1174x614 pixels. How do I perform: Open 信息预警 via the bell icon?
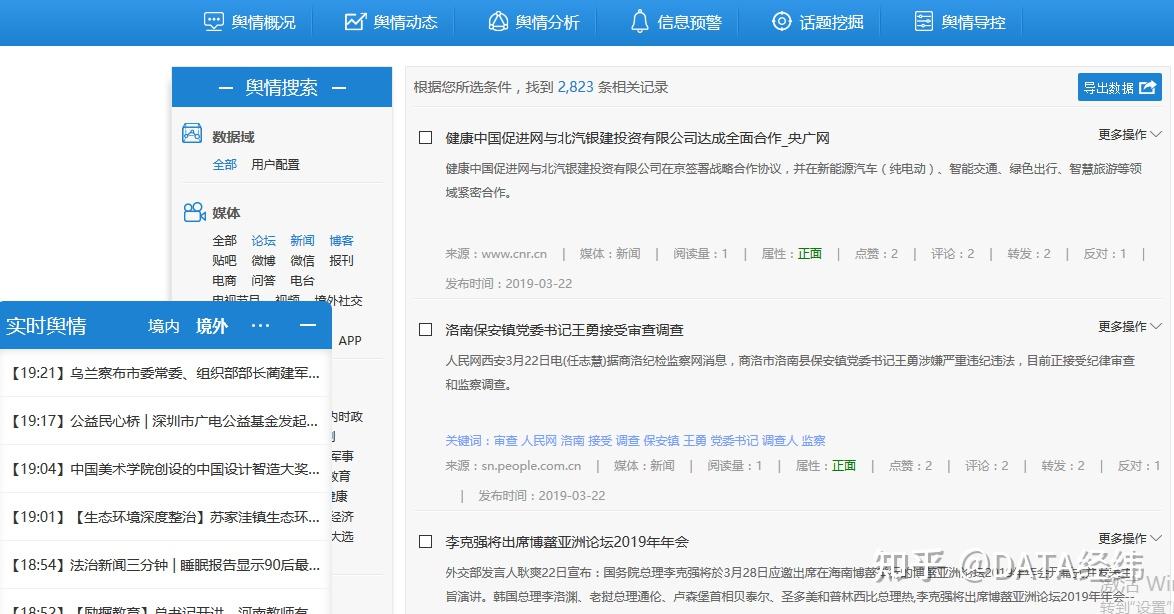tap(639, 21)
